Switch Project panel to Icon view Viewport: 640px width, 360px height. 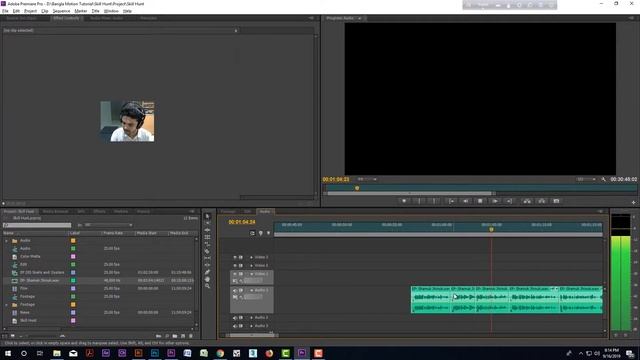(x=13, y=336)
